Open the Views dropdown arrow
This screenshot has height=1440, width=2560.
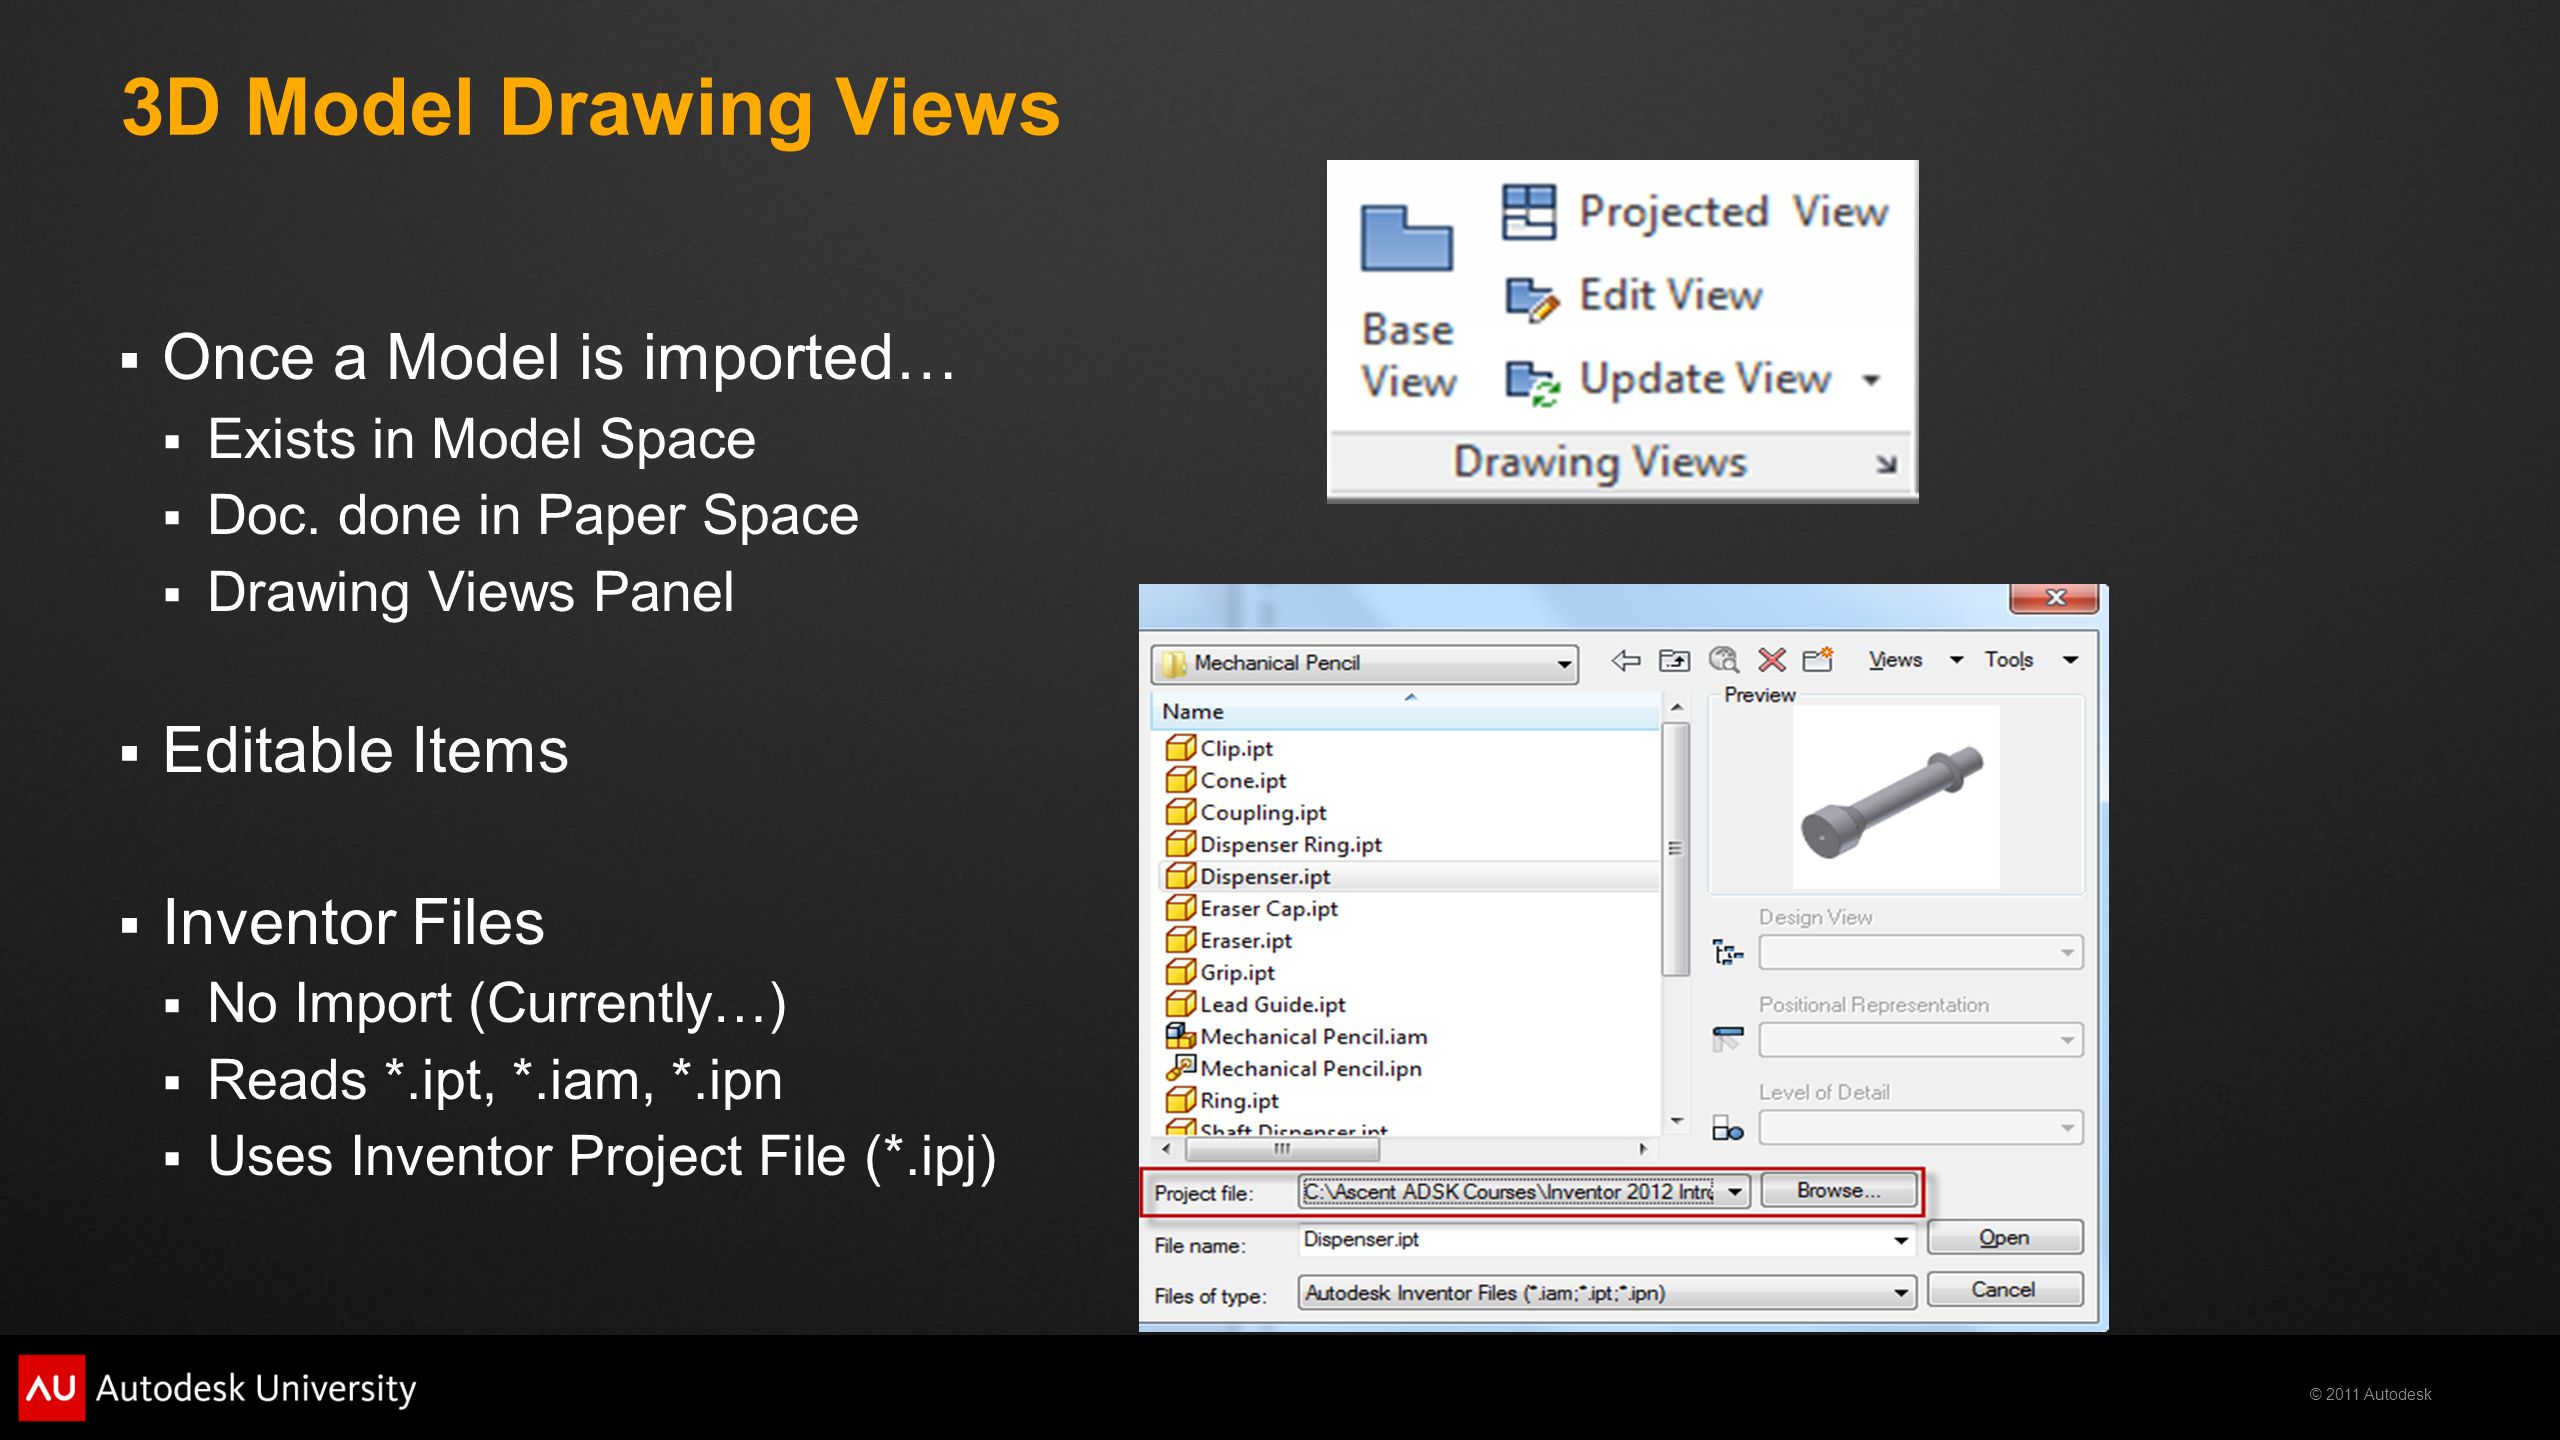(1957, 660)
